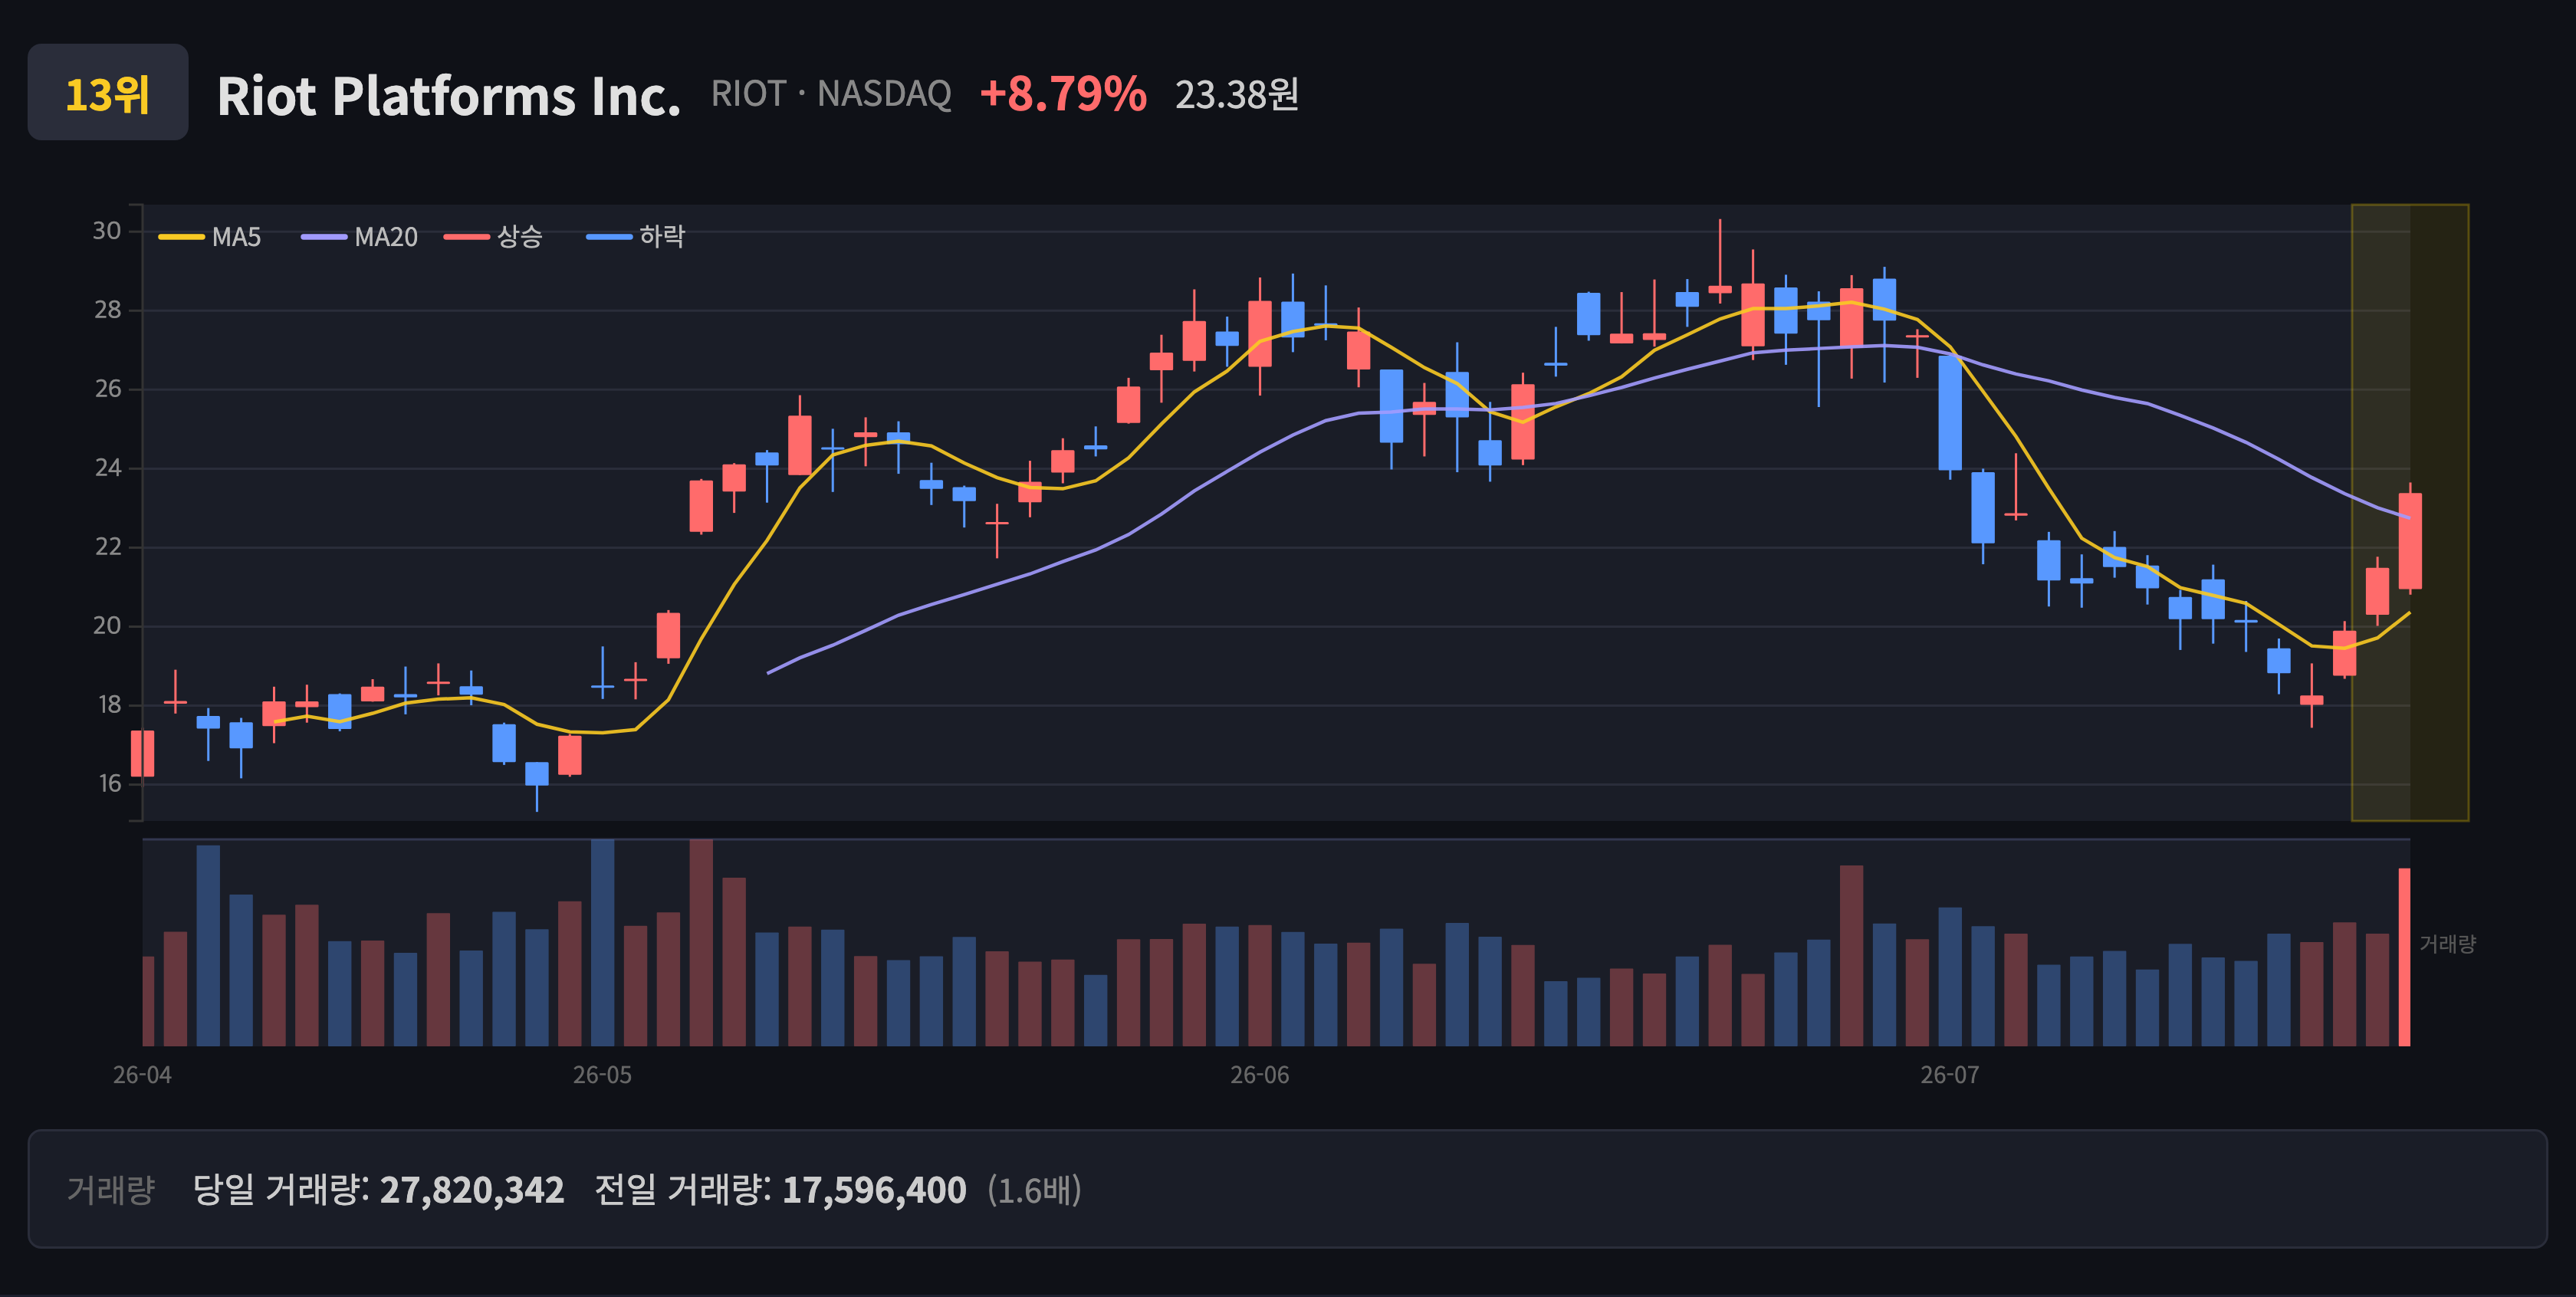This screenshot has width=2576, height=1297.
Task: Click the latest bright red volume bar
Action: tap(2404, 957)
